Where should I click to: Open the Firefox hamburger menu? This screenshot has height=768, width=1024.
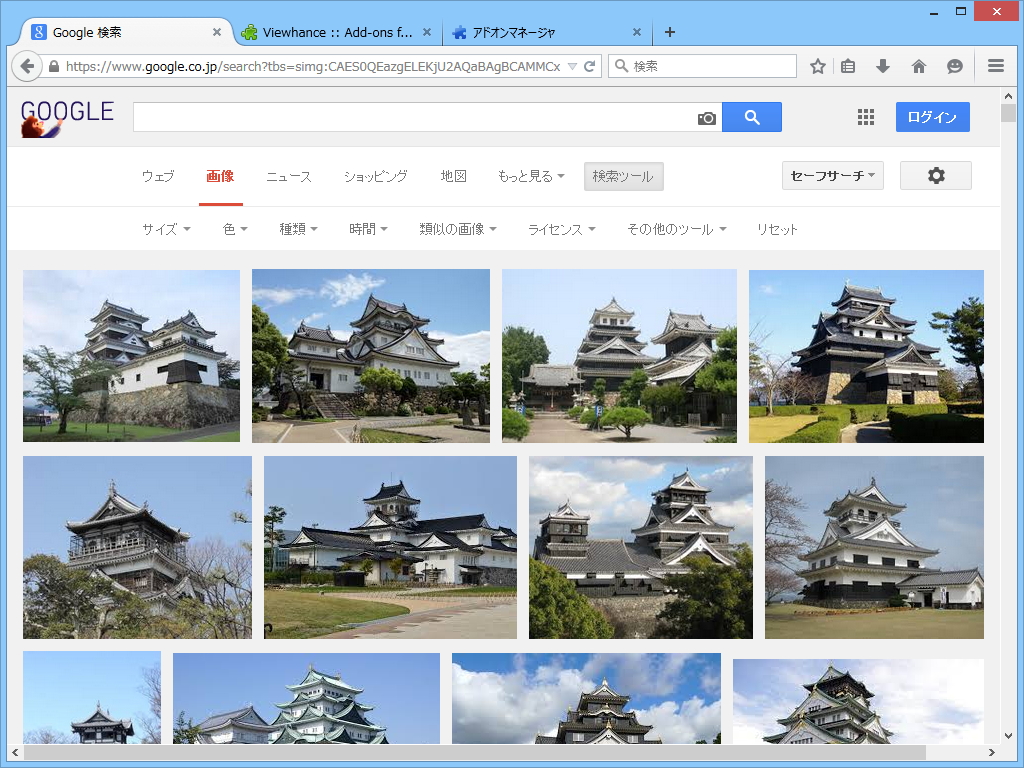(x=996, y=66)
